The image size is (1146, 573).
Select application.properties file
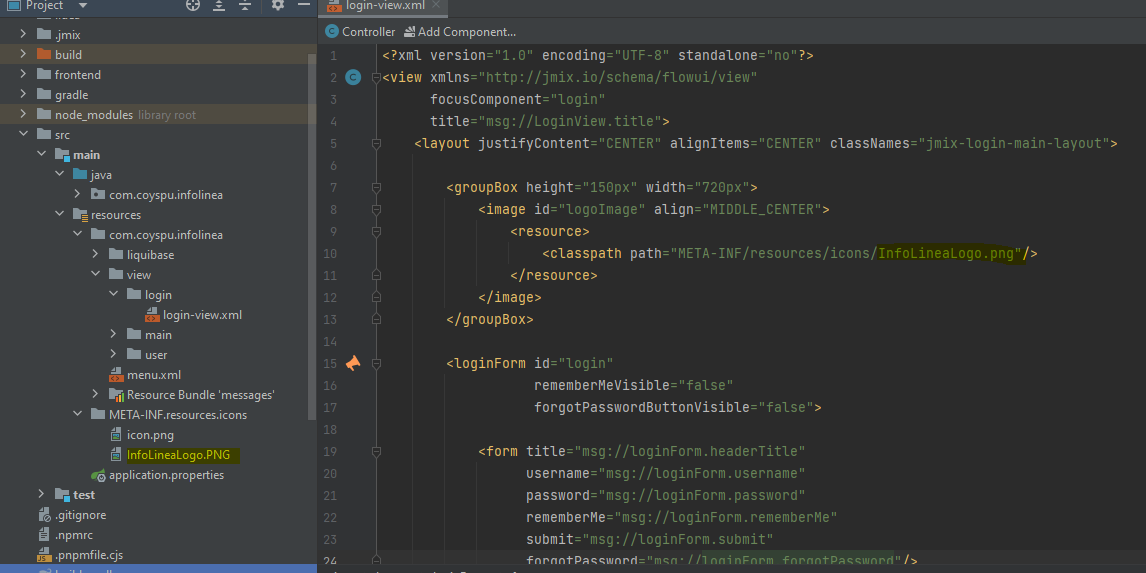(167, 475)
